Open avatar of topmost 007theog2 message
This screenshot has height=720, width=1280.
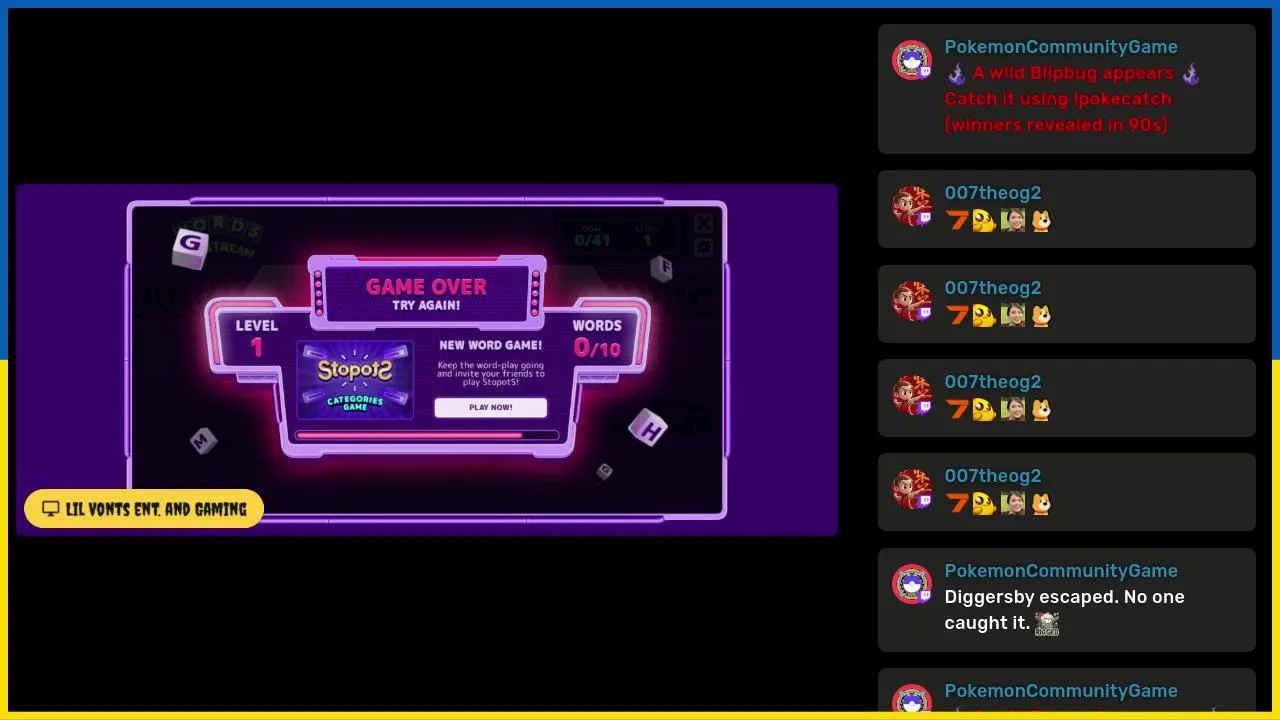pos(912,207)
